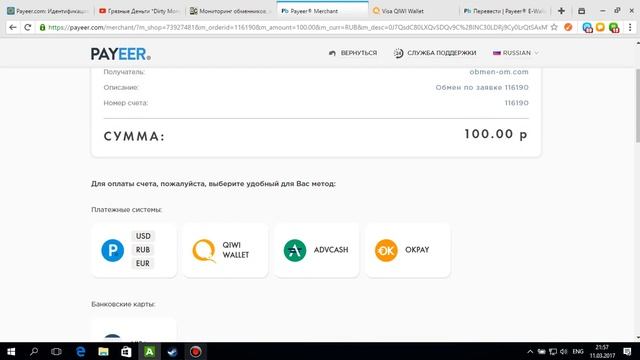Click the Payeer logo in the header

click(121, 54)
